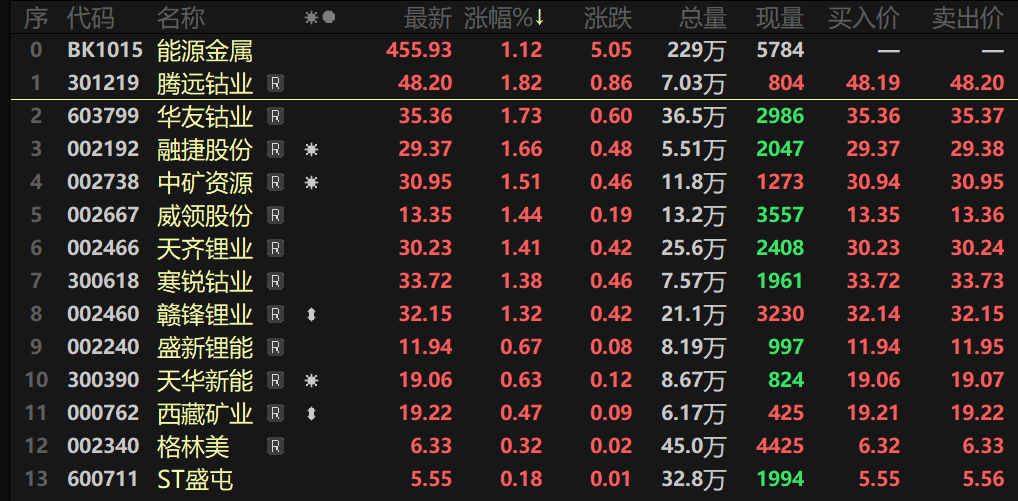Click the R badge next to 中矿资源
The height and width of the screenshot is (501, 1018).
275,182
